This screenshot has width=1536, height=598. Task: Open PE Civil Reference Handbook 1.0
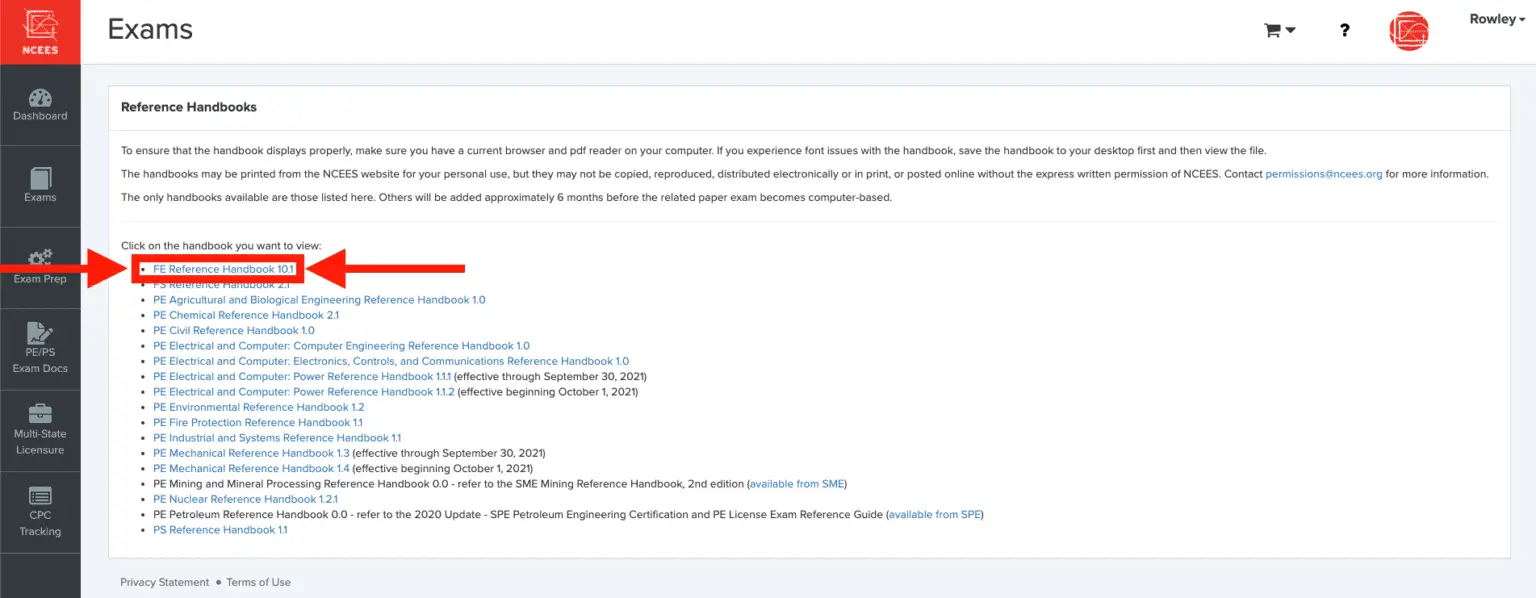pyautogui.click(x=233, y=330)
